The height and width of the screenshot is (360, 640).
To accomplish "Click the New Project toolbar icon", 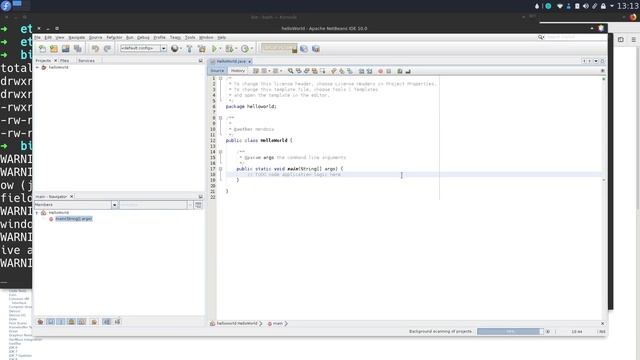I will click(54, 49).
